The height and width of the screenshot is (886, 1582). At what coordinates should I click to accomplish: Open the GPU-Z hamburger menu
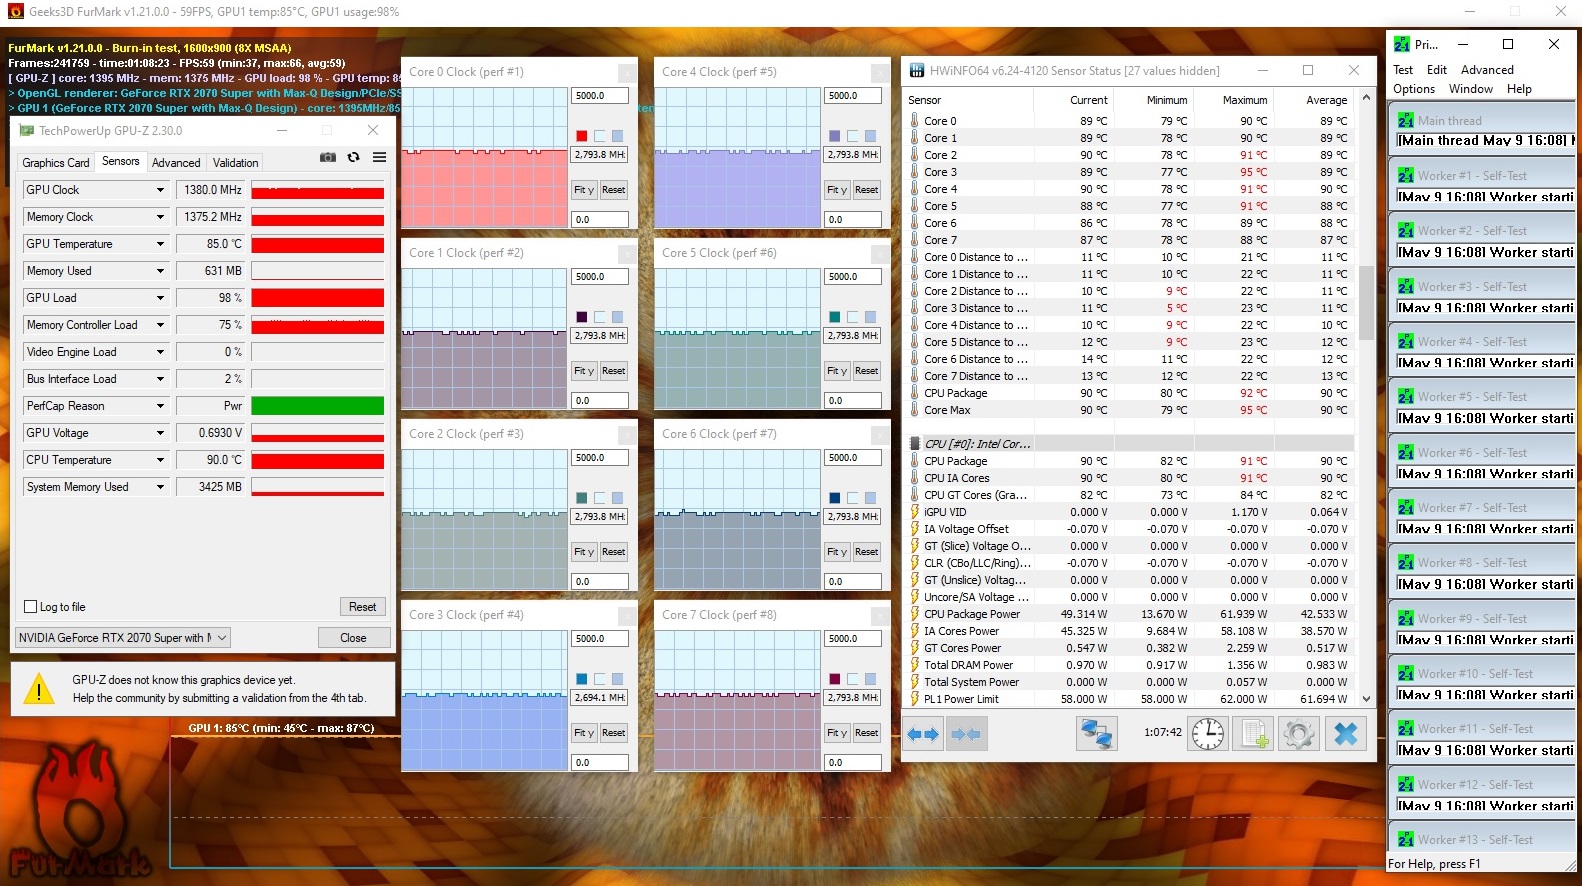[380, 157]
